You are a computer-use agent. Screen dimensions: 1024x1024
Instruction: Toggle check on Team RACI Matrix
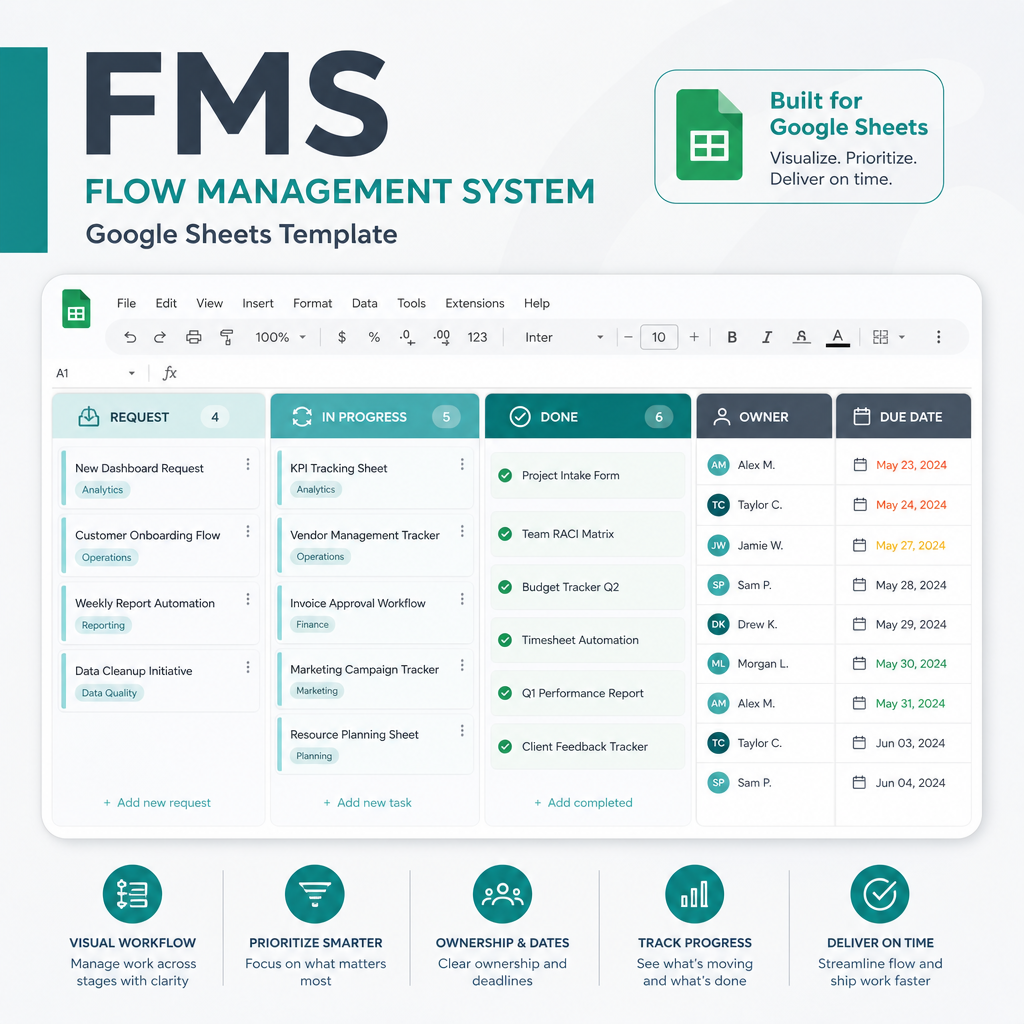[x=505, y=534]
